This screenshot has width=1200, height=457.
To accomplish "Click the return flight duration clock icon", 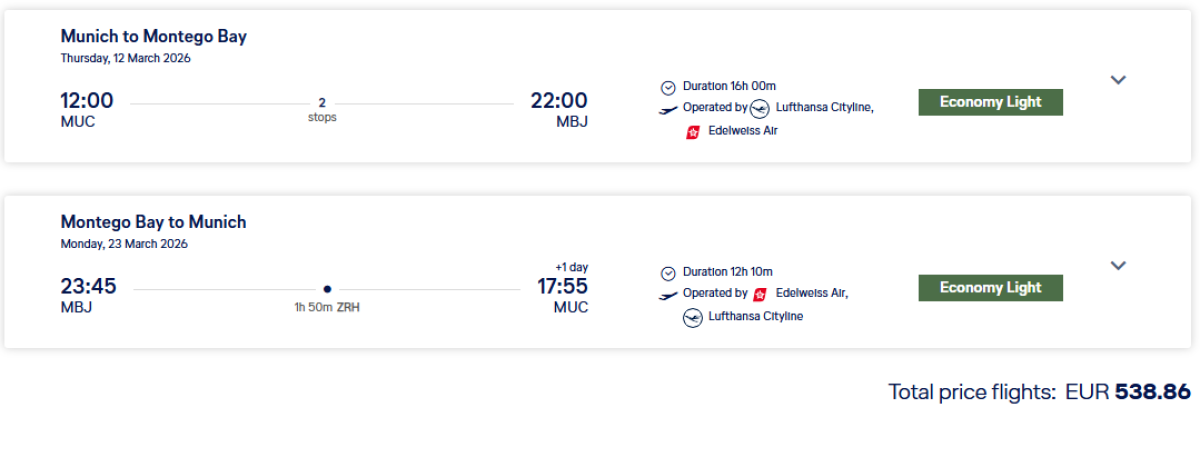I will coord(668,273).
